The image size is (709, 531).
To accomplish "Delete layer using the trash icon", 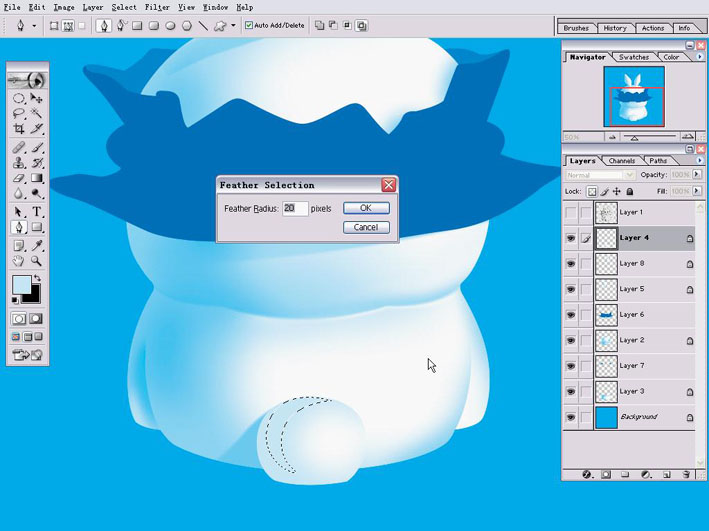I will coord(686,474).
